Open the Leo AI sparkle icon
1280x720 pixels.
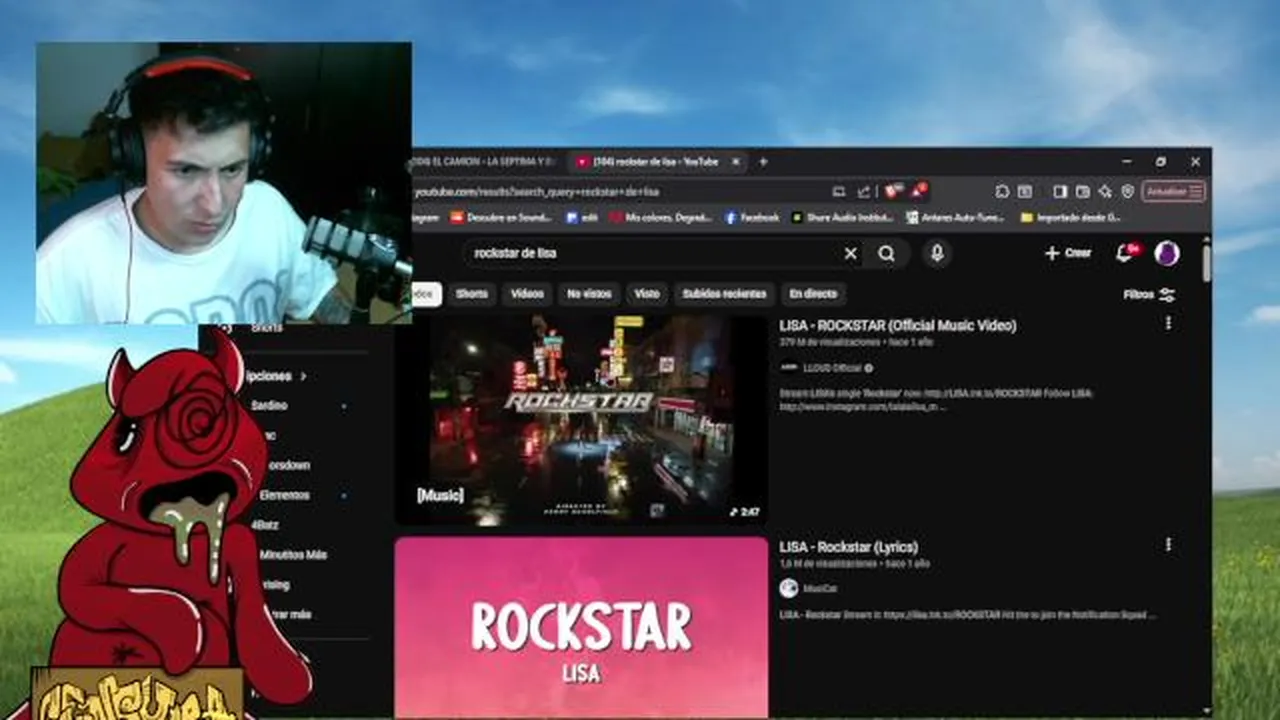[1105, 191]
